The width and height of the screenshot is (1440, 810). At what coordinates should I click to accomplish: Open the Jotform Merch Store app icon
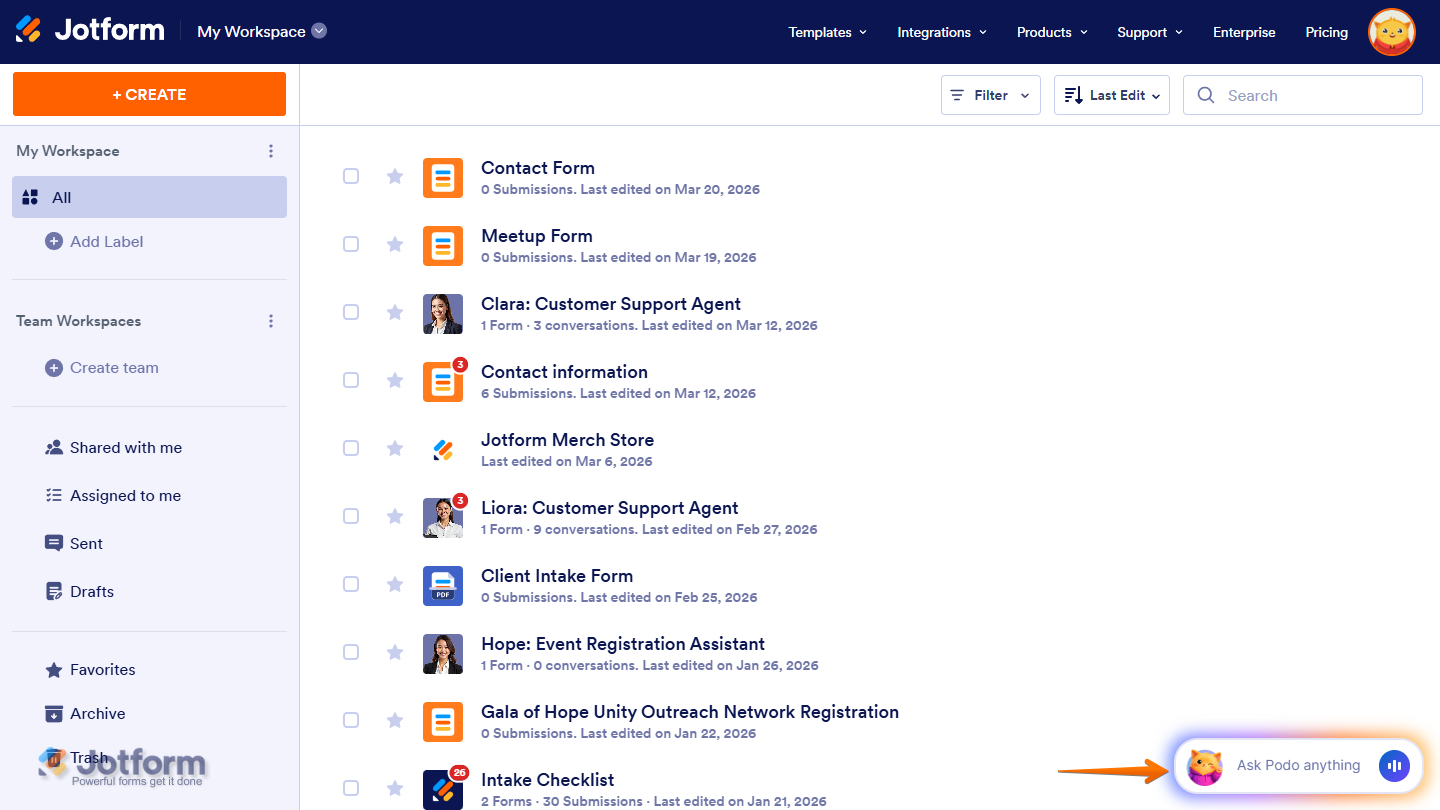point(443,449)
